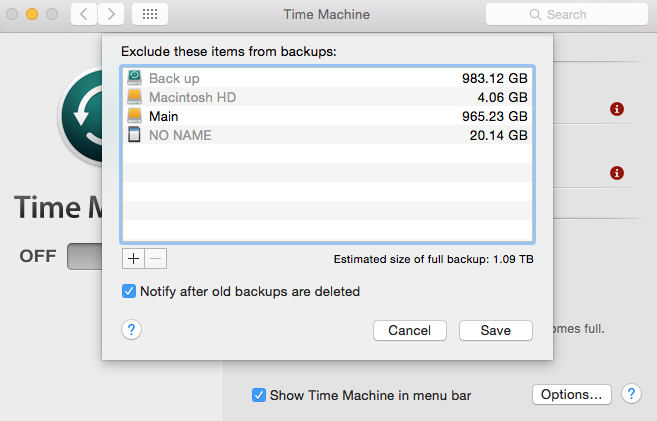Go back with the left arrow

[x=84, y=14]
